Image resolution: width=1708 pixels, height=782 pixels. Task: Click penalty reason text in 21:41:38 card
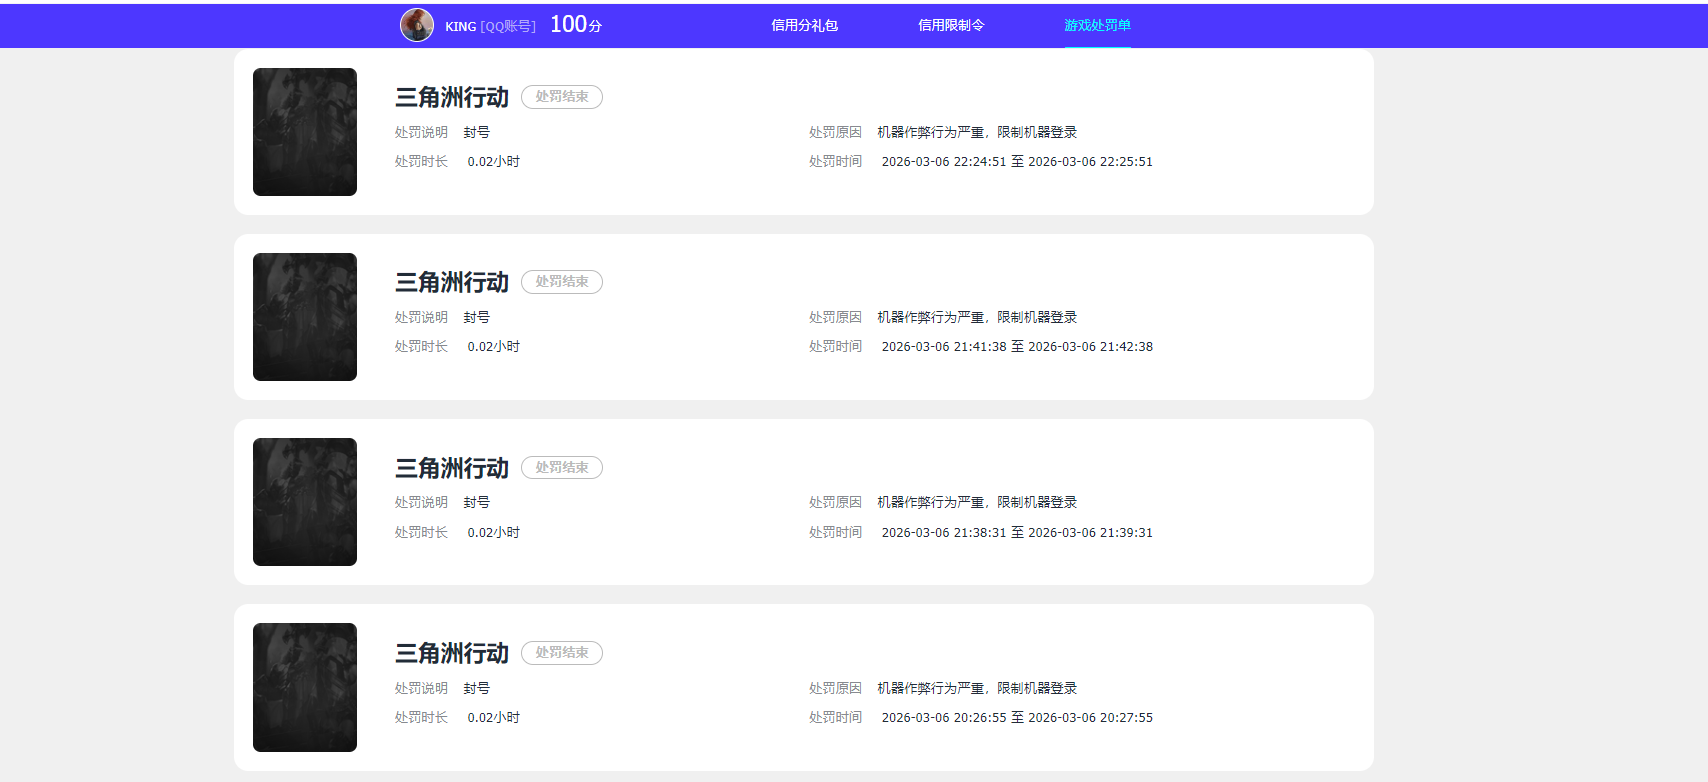[x=977, y=317]
